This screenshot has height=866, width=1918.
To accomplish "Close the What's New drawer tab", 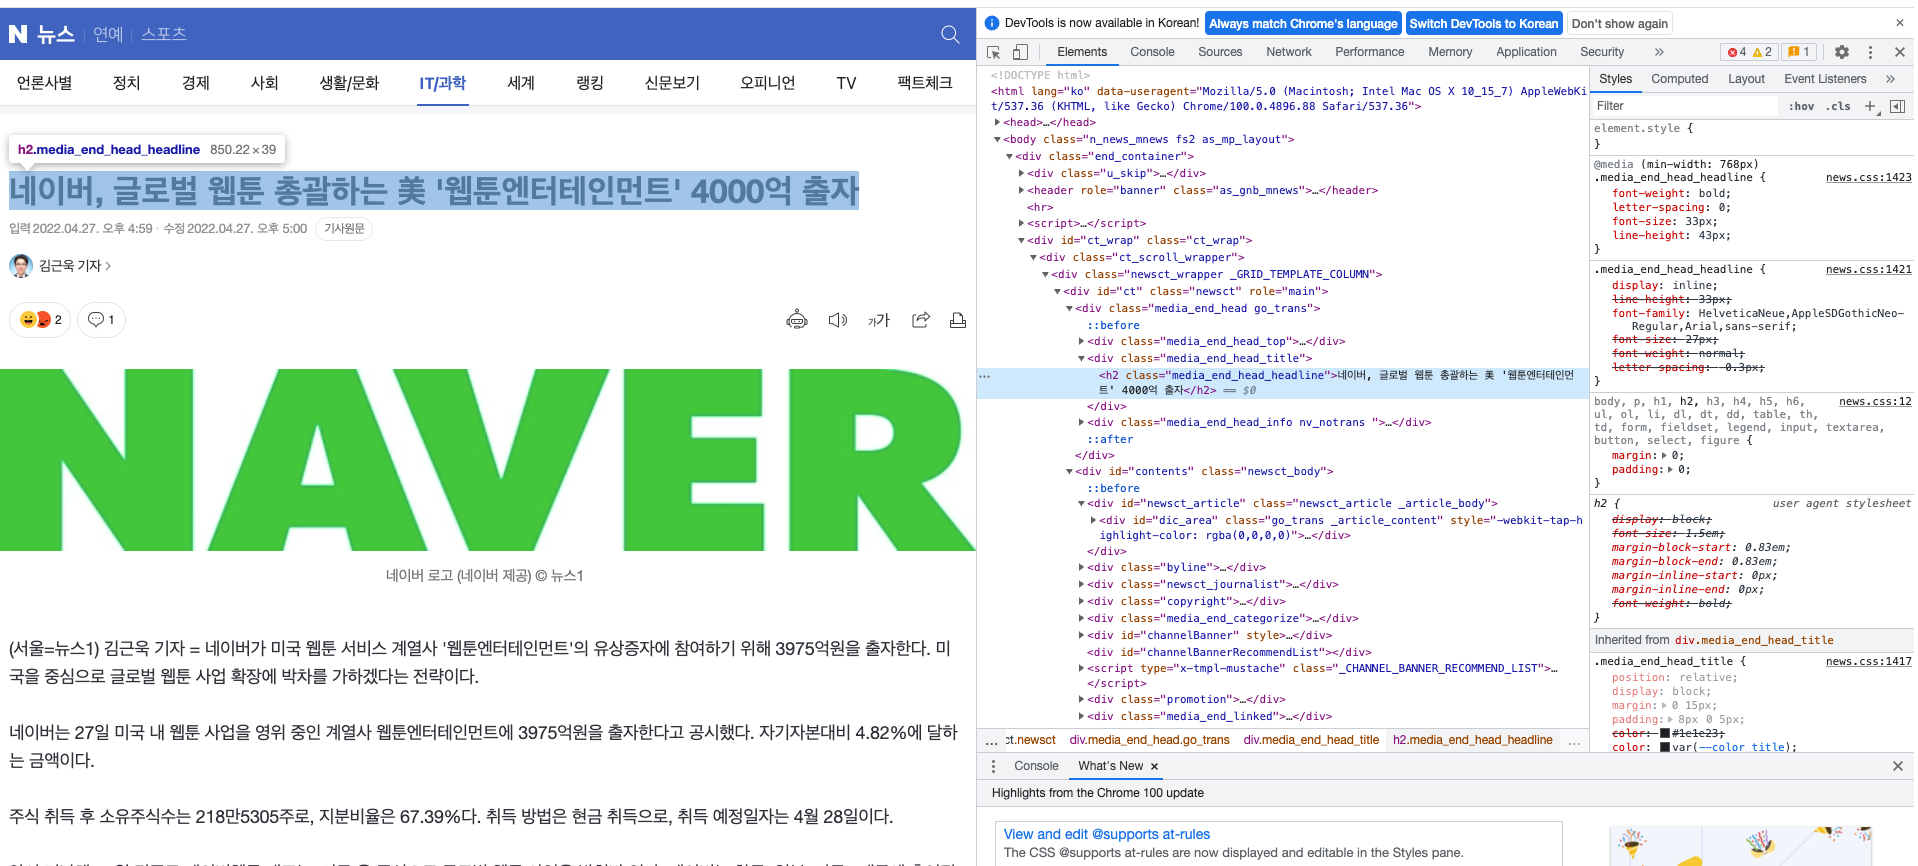I will pyautogui.click(x=1154, y=766).
